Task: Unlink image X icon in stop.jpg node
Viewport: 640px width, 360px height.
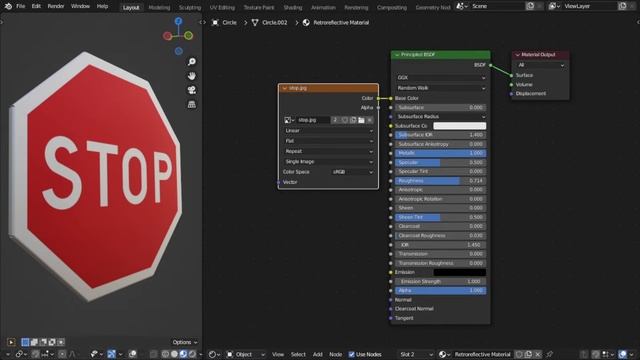Action: tap(369, 120)
